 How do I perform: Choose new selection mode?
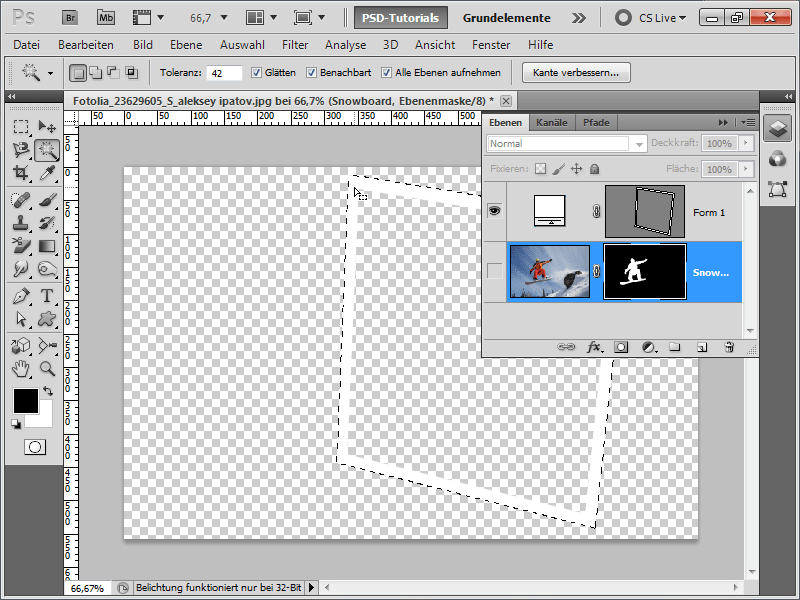pos(78,73)
